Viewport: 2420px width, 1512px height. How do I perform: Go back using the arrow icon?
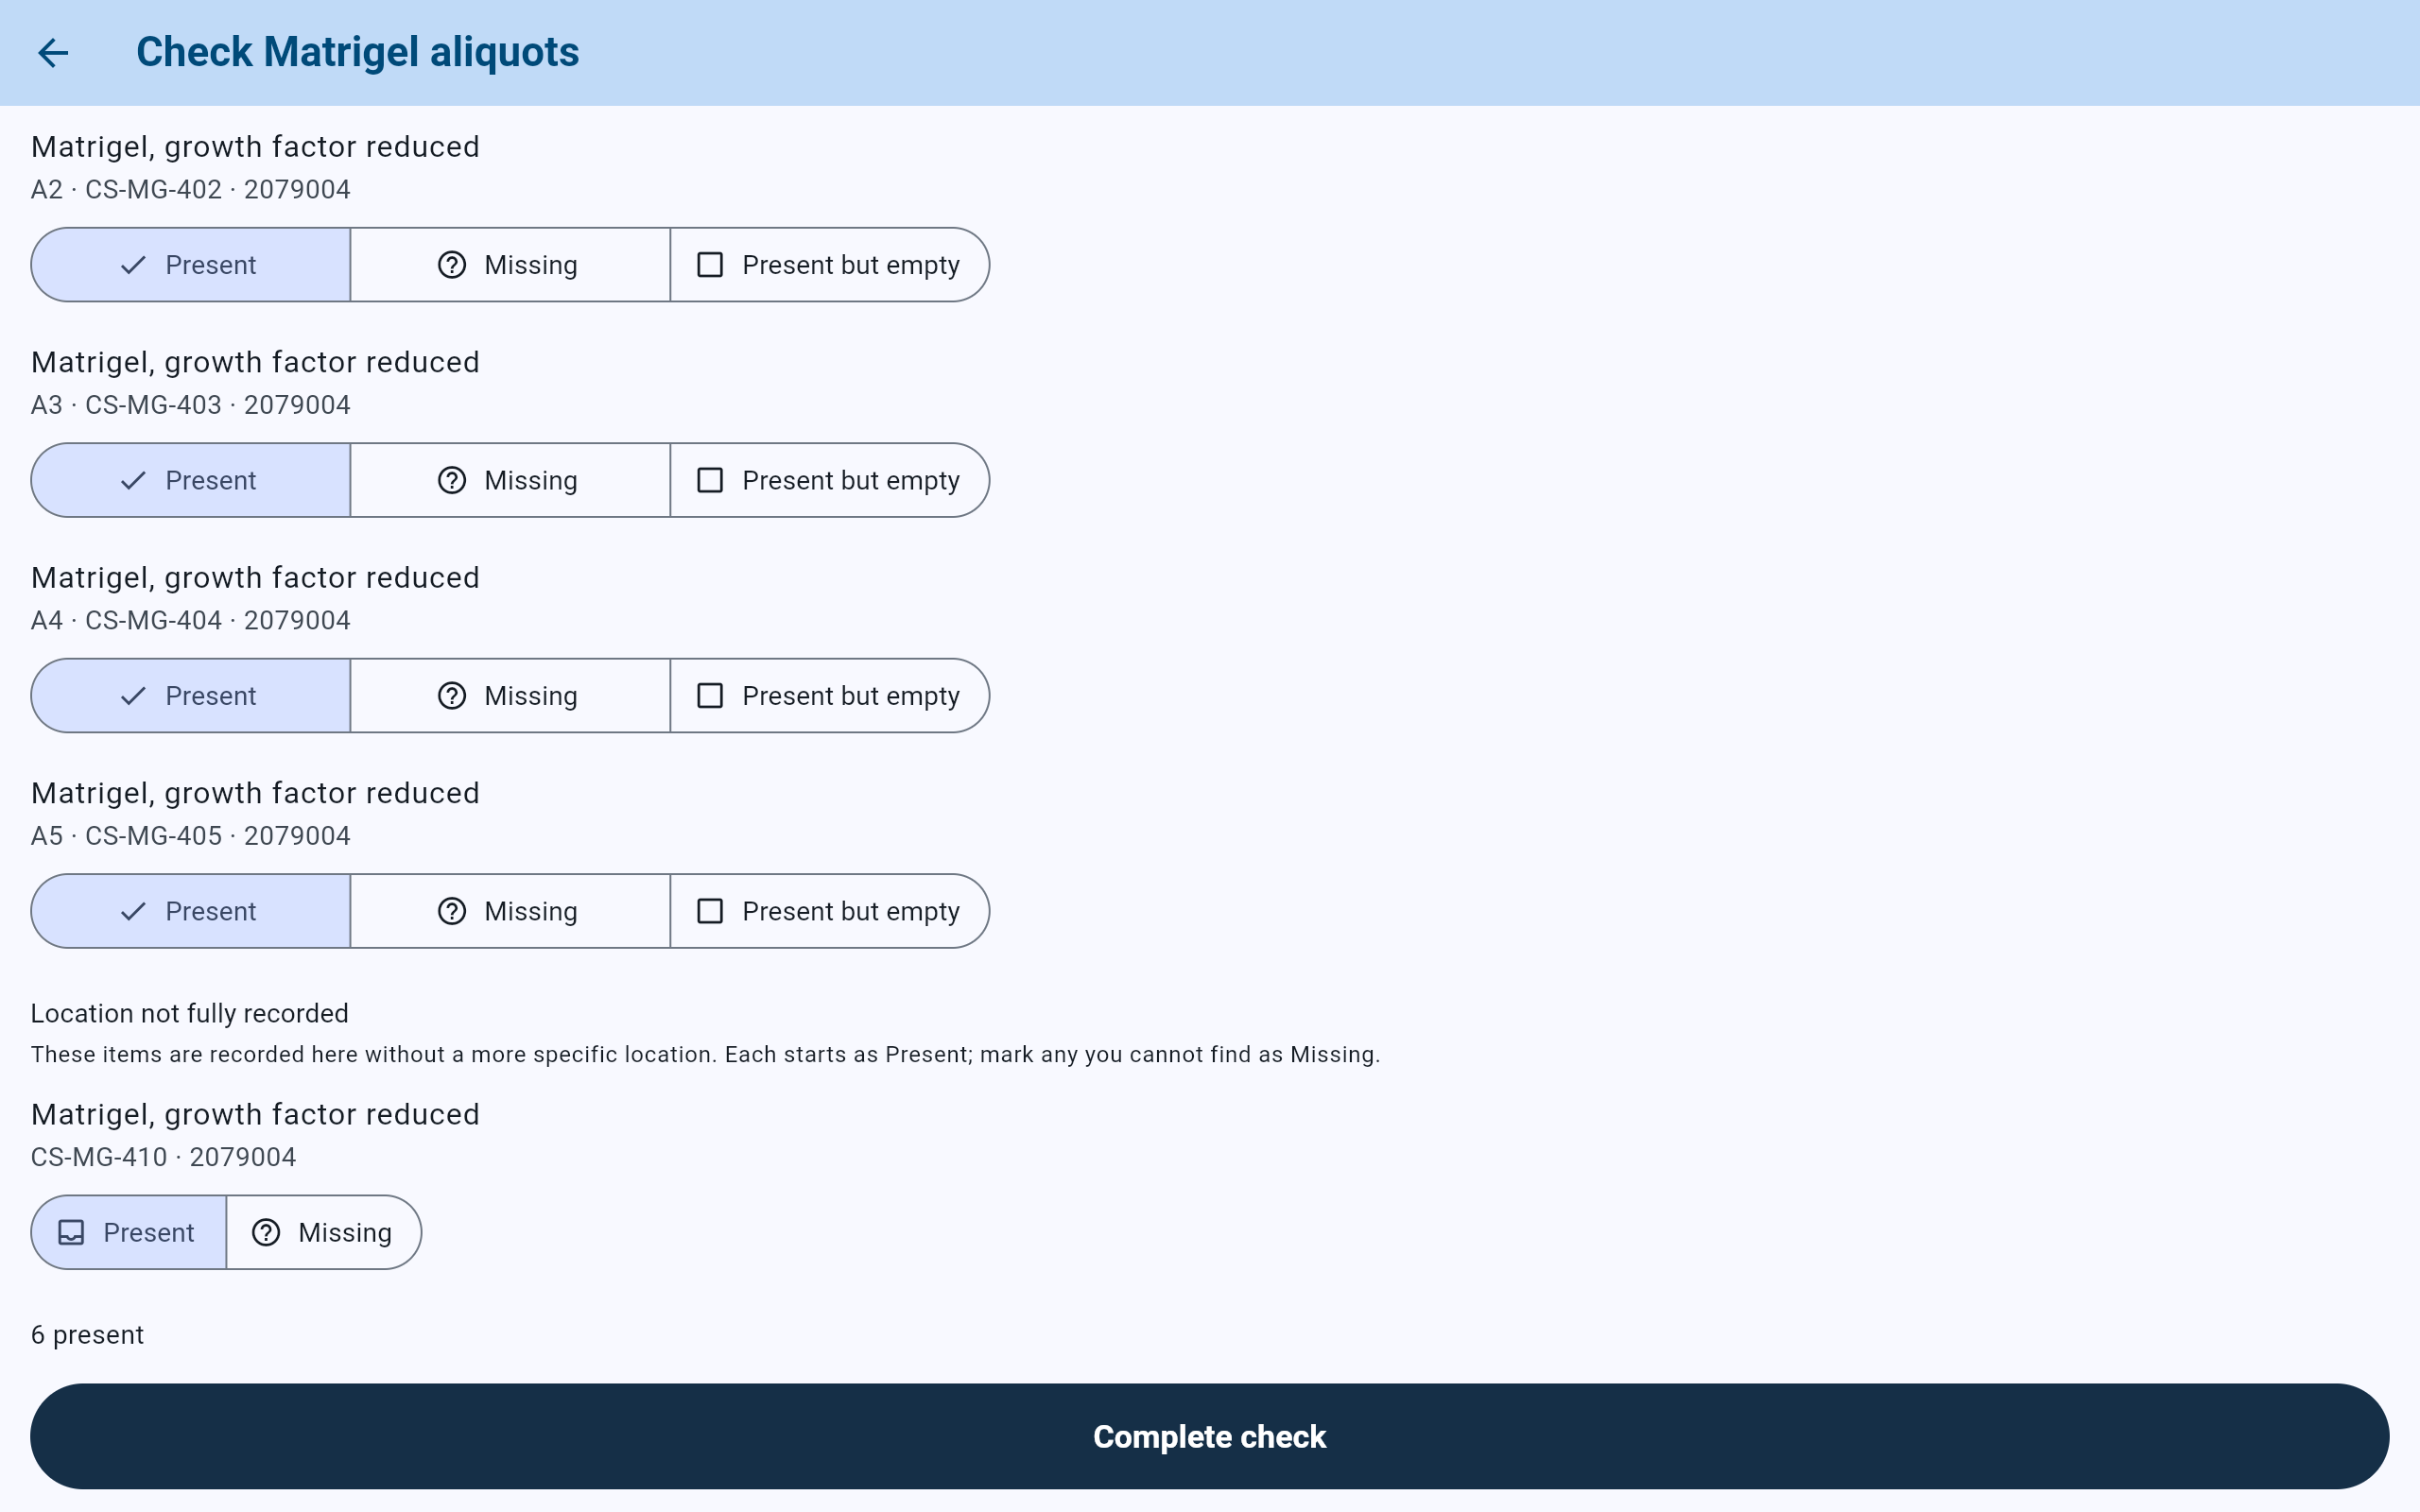[53, 53]
